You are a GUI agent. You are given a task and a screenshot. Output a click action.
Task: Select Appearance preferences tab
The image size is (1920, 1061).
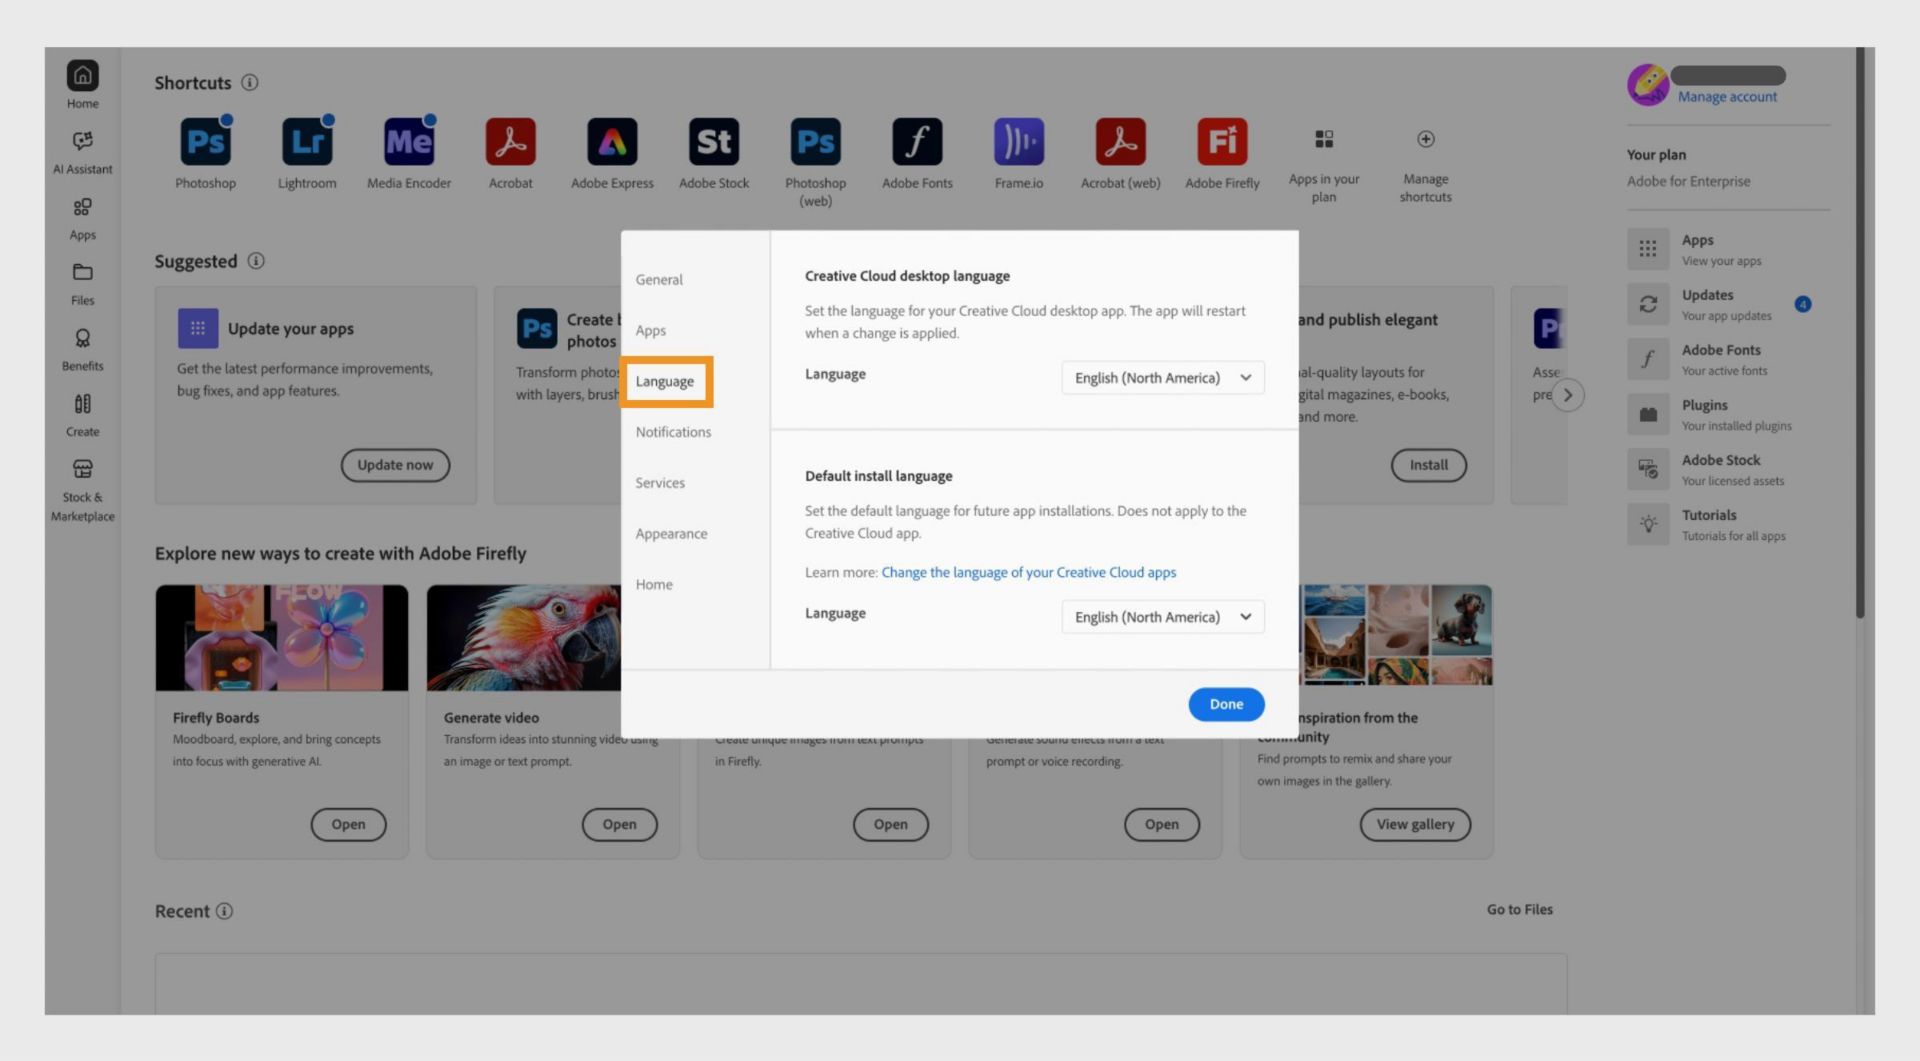pos(671,534)
